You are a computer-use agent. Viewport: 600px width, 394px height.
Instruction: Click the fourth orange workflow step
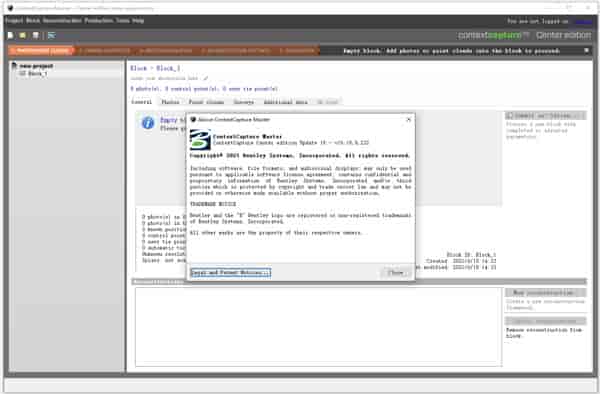click(235, 50)
